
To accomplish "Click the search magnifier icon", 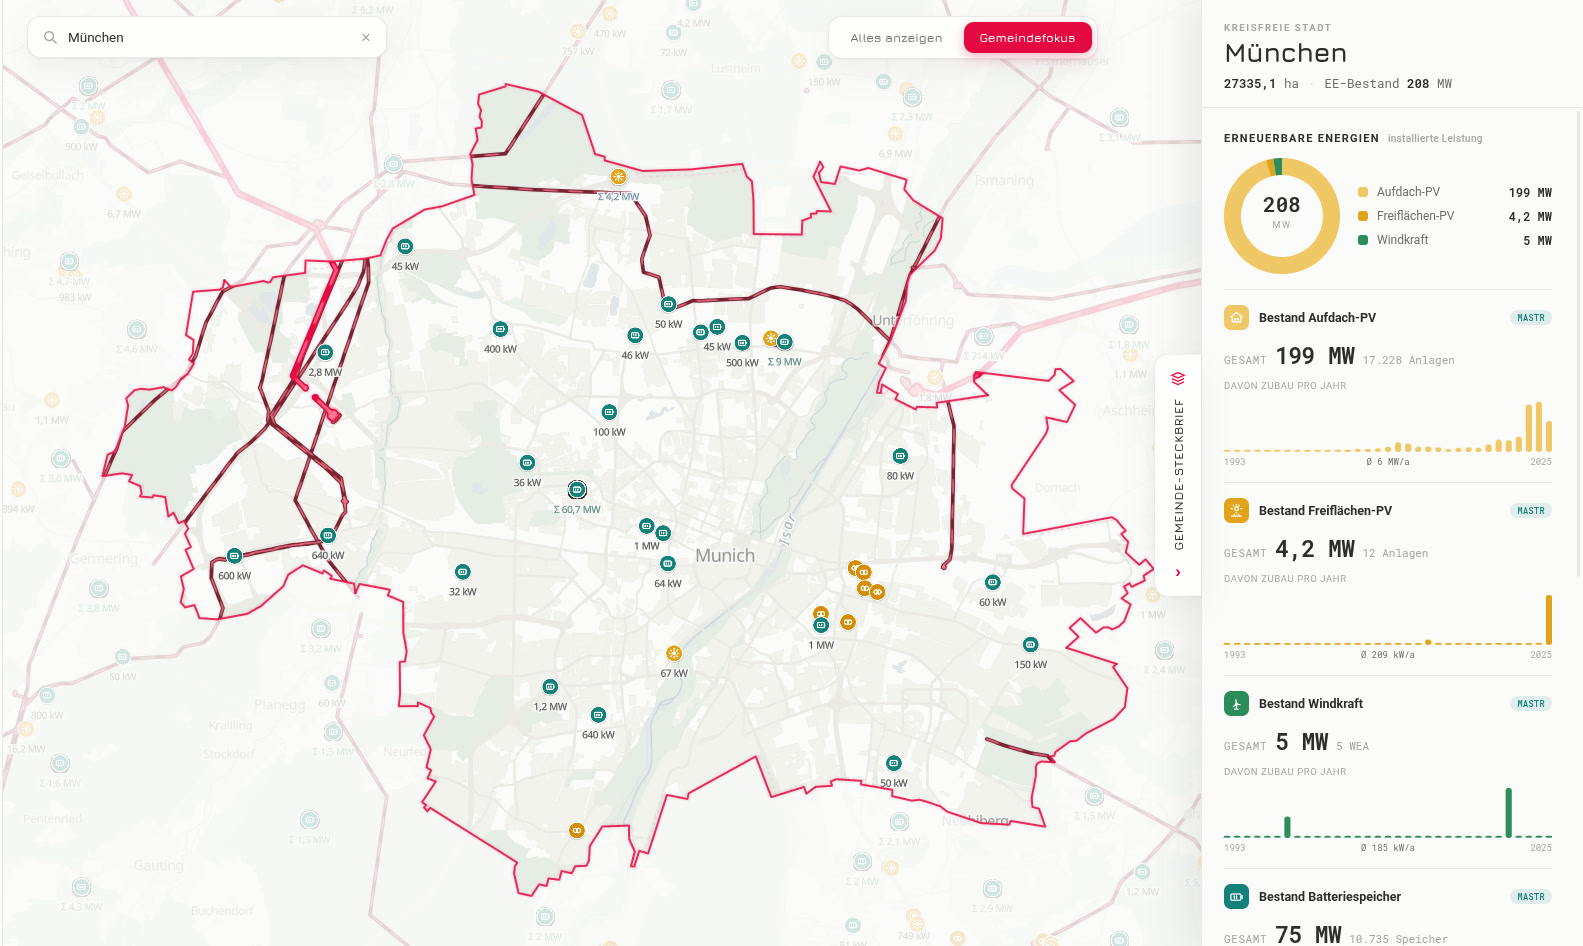I will pyautogui.click(x=50, y=38).
